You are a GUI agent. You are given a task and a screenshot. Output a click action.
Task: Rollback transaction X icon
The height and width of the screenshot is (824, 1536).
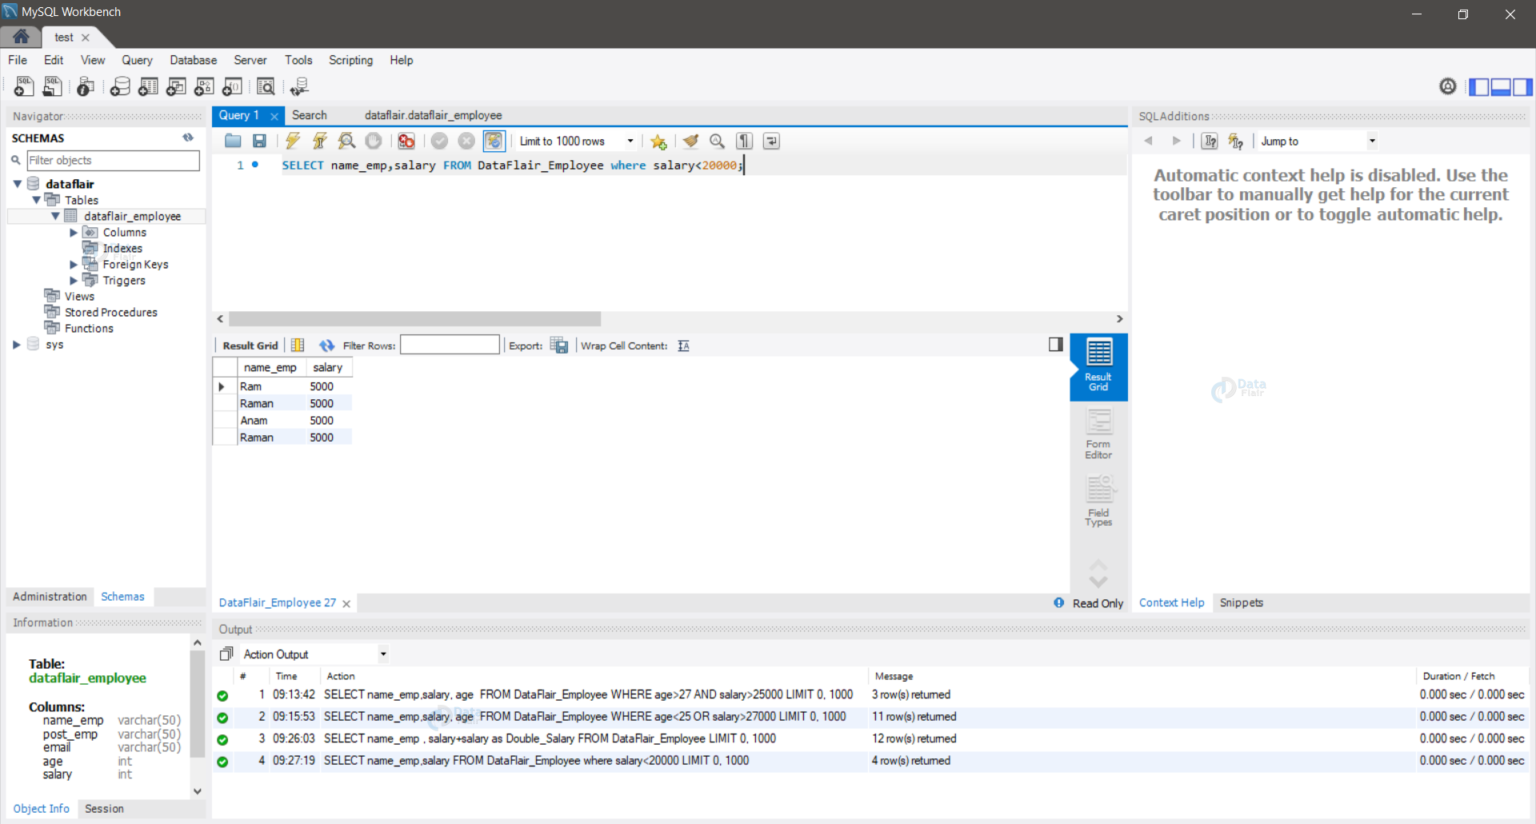click(466, 141)
